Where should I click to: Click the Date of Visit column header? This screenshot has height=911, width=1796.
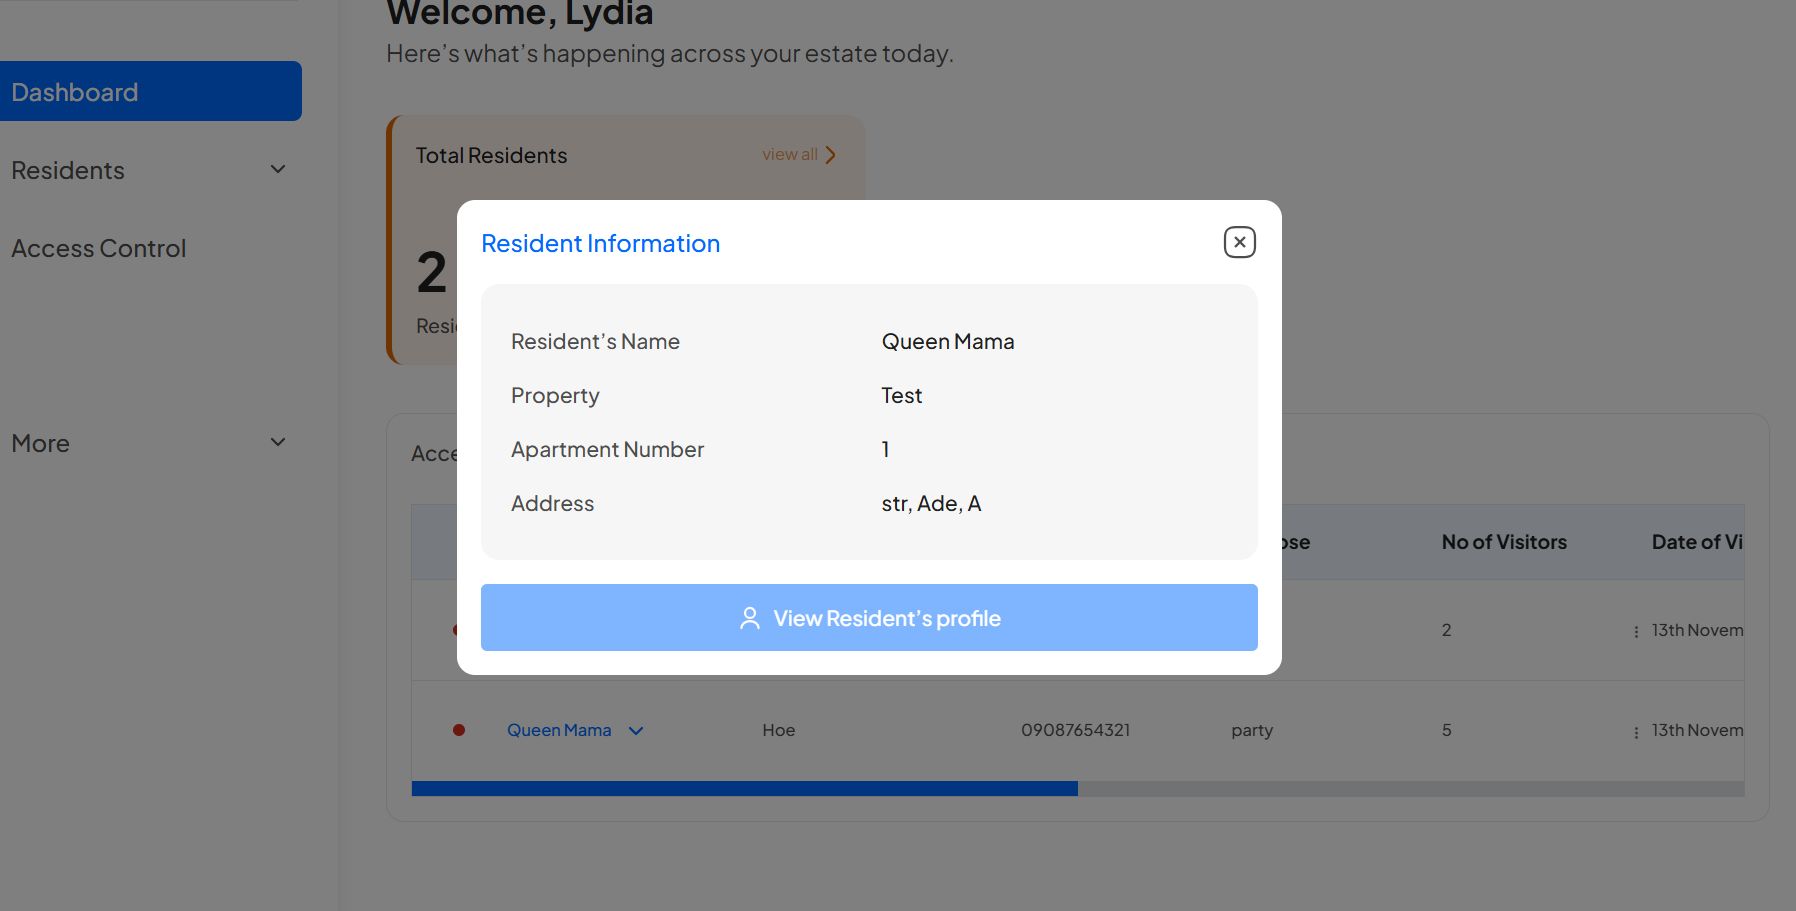pos(1697,542)
